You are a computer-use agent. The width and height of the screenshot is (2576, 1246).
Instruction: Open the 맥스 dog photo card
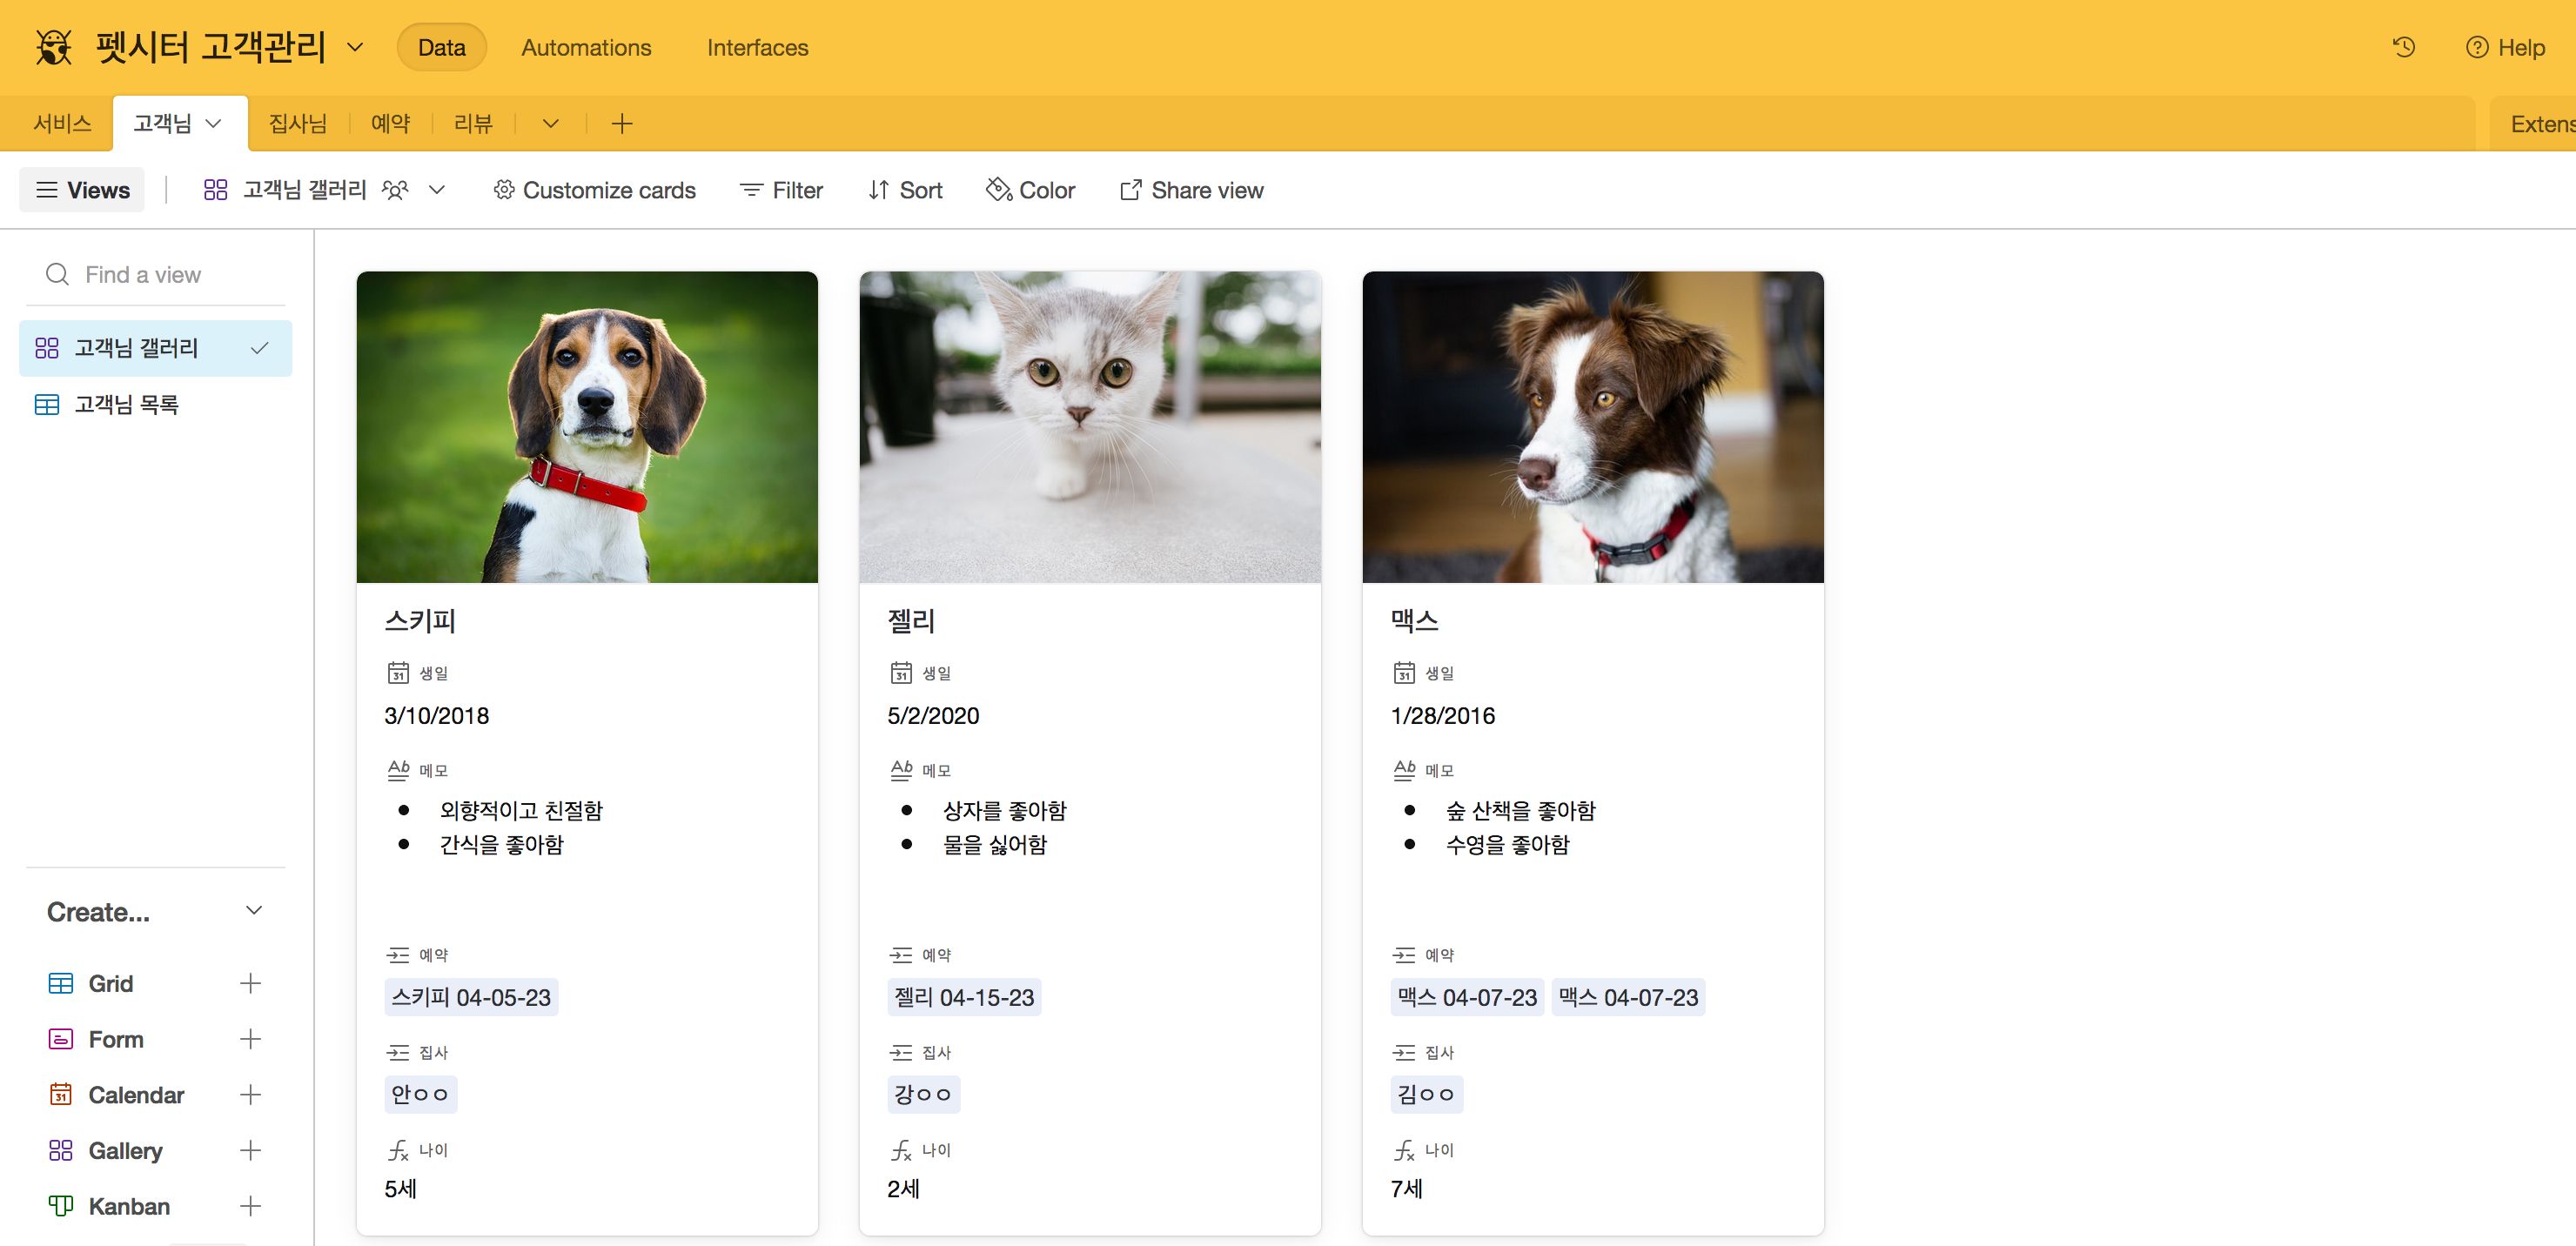pos(1593,427)
